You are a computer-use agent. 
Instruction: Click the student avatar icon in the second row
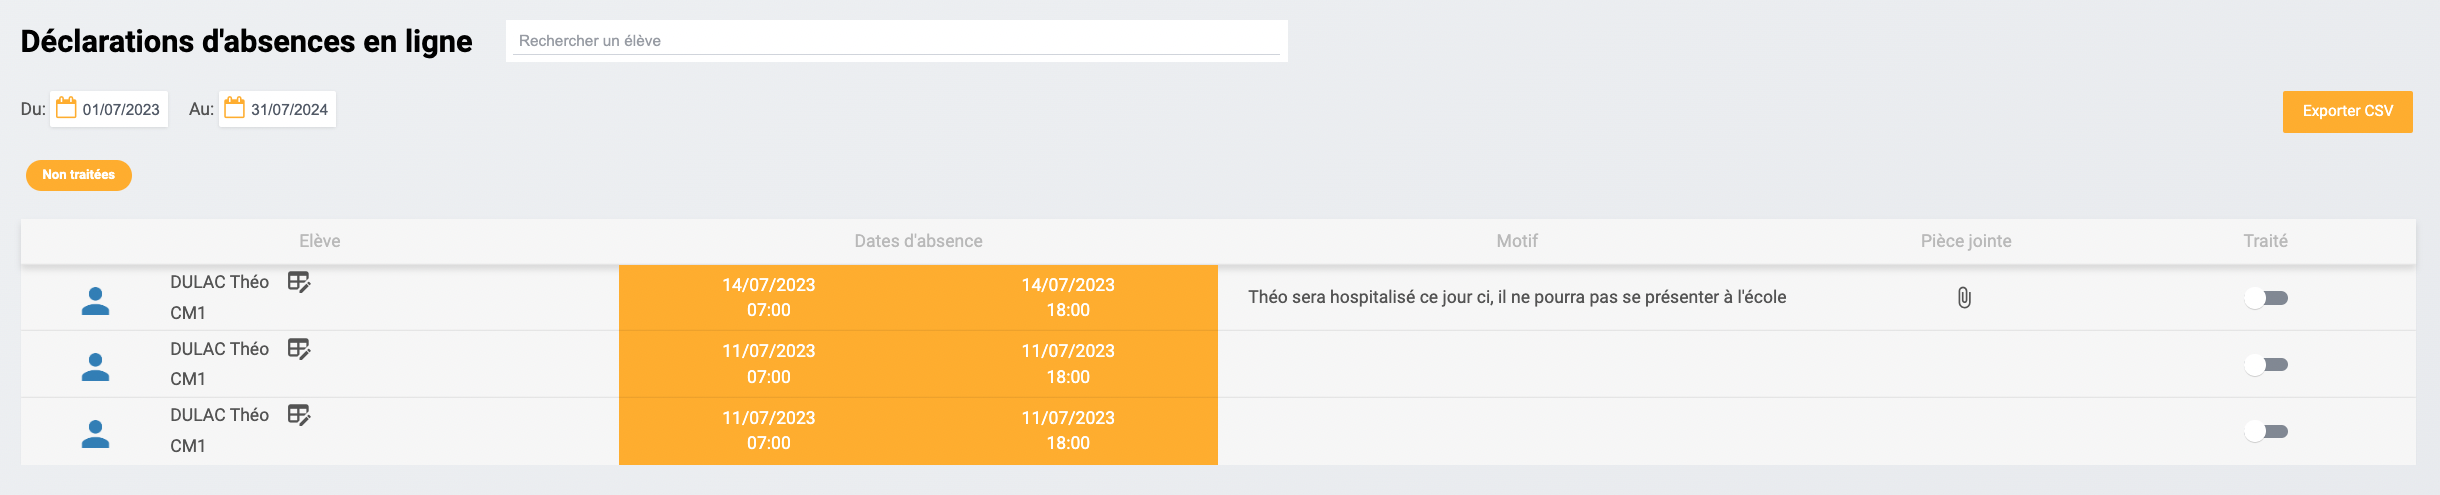[95, 367]
